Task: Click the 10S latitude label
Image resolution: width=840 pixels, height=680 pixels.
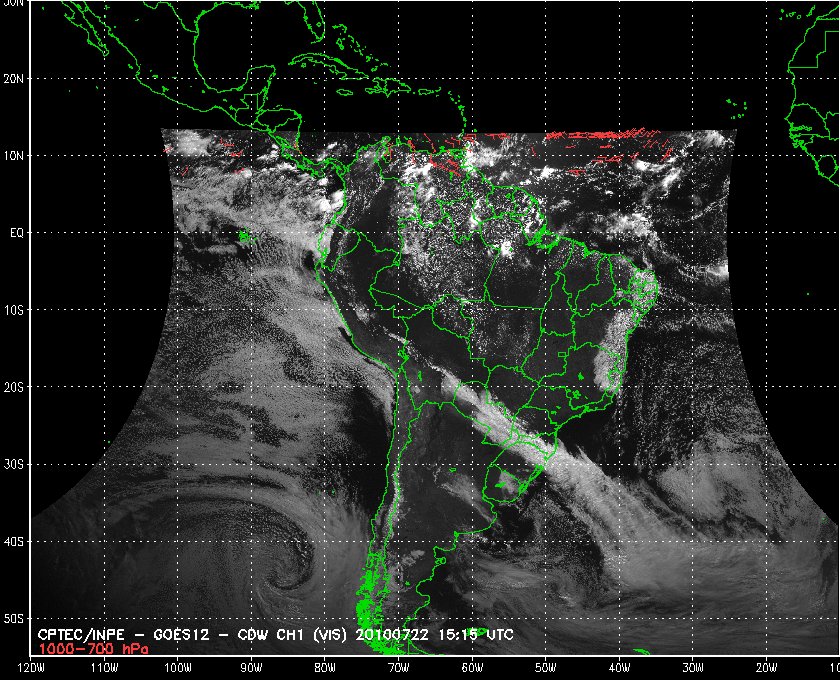Action: tap(13, 310)
